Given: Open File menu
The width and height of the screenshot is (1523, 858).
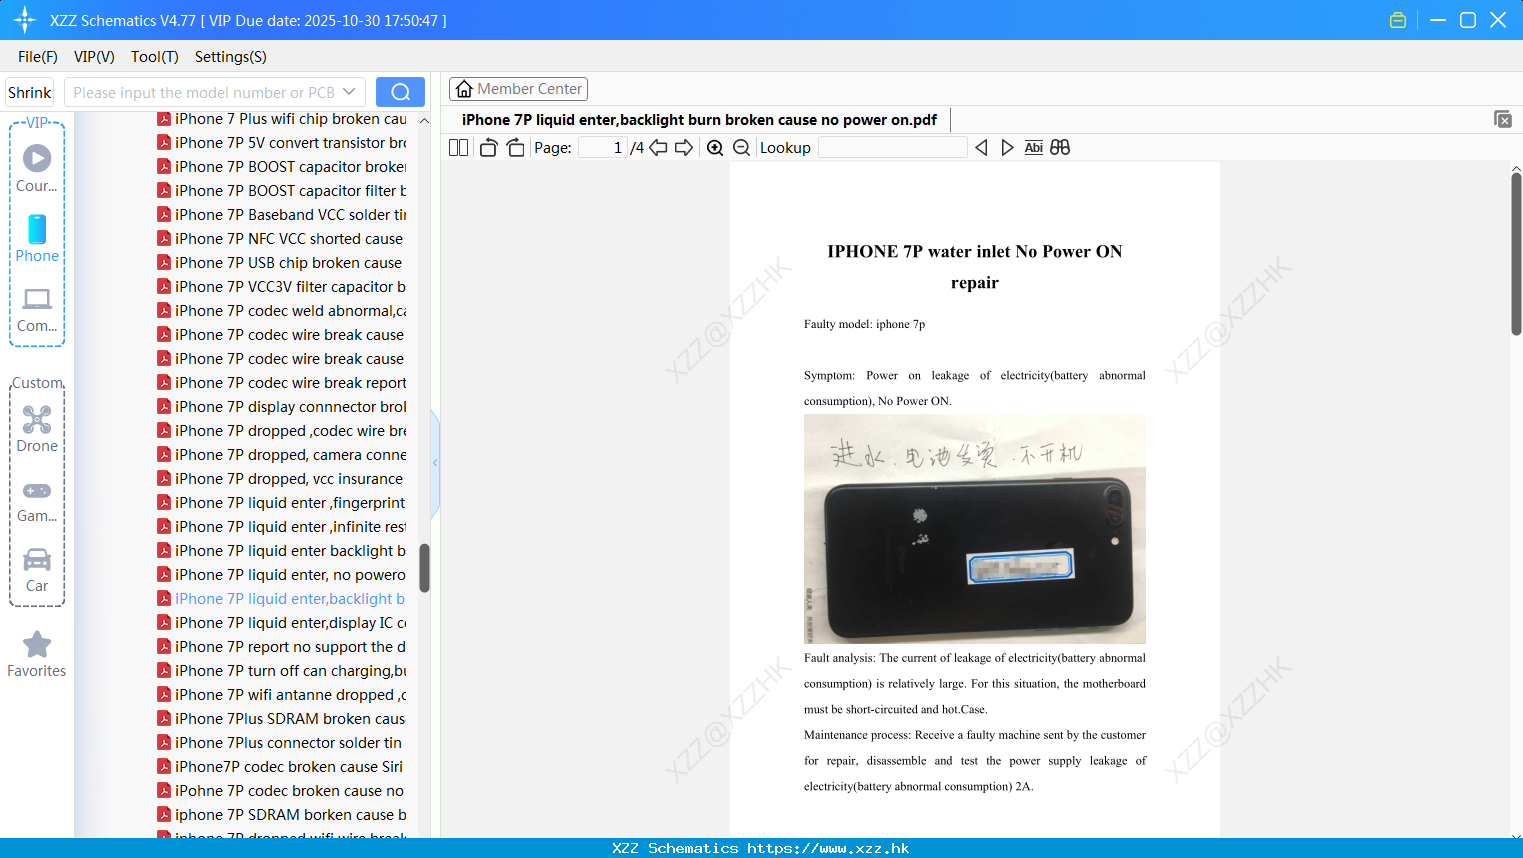Looking at the screenshot, I should click(38, 57).
